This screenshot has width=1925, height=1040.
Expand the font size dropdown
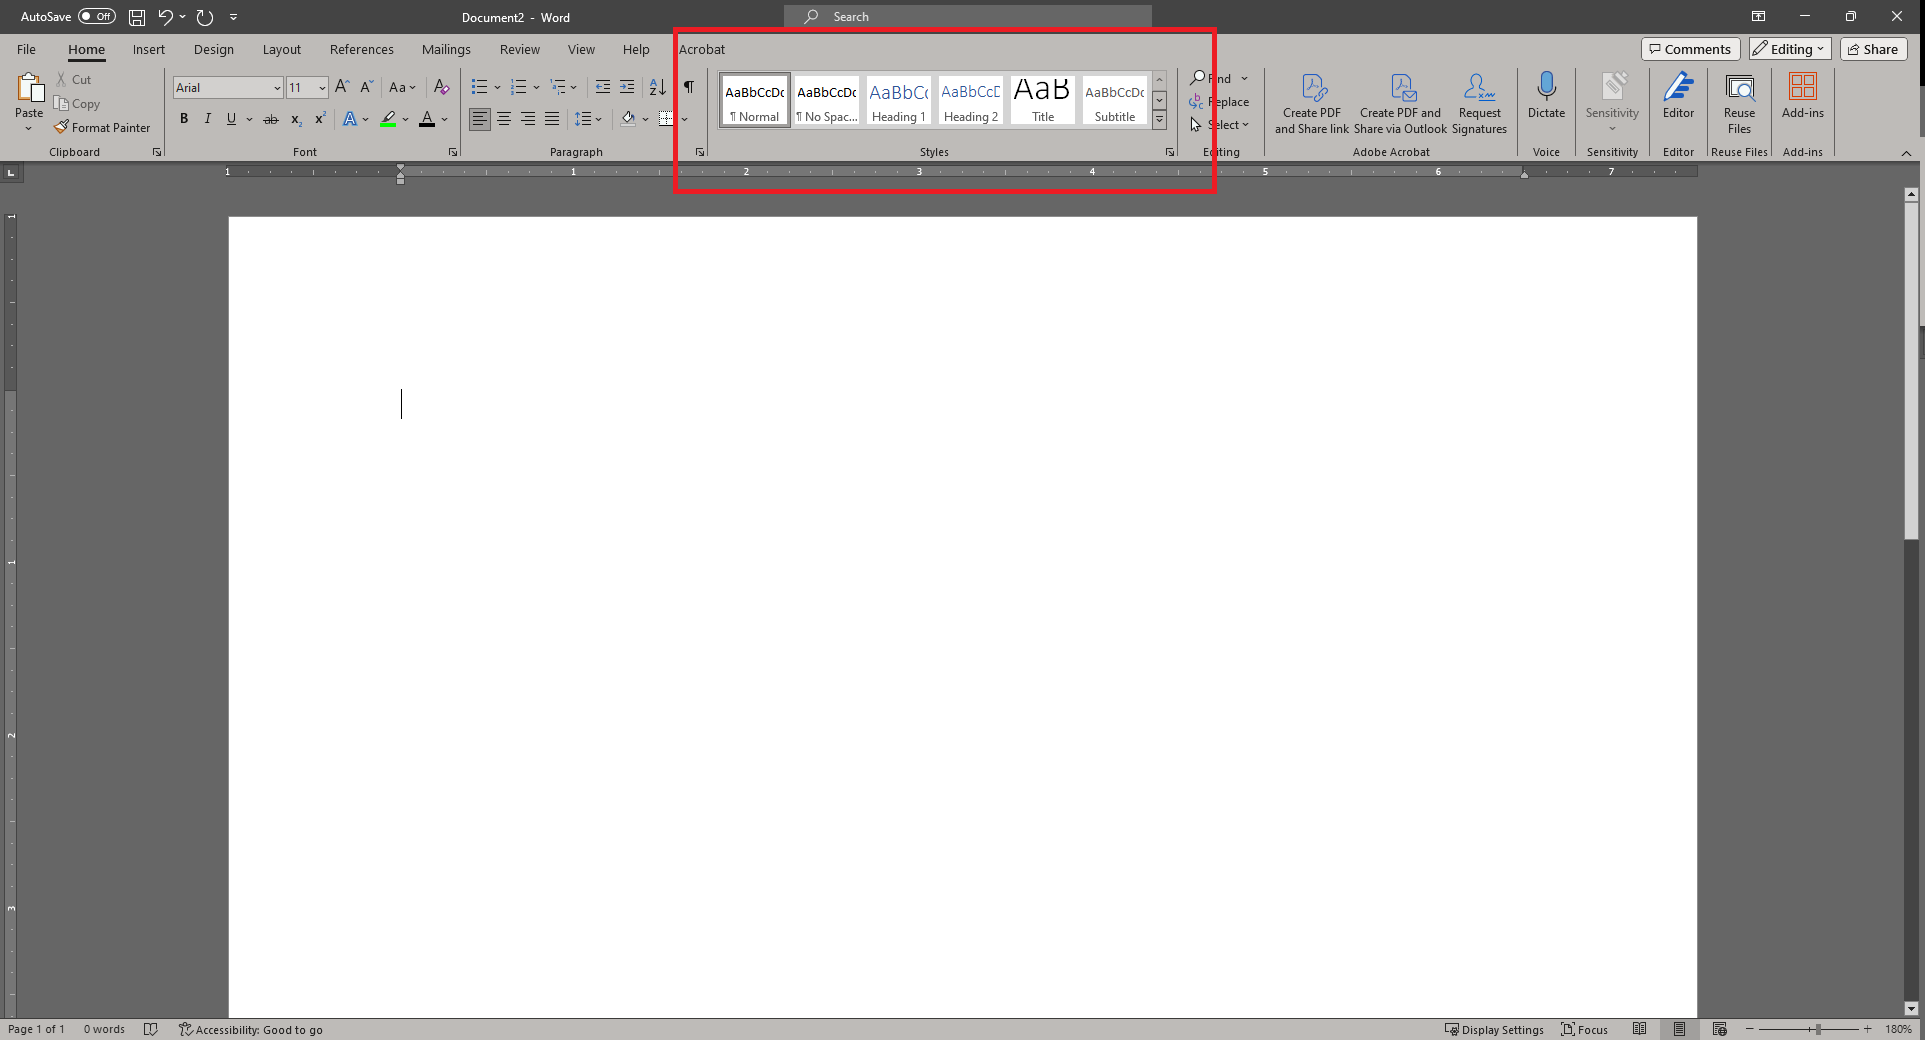pyautogui.click(x=322, y=88)
